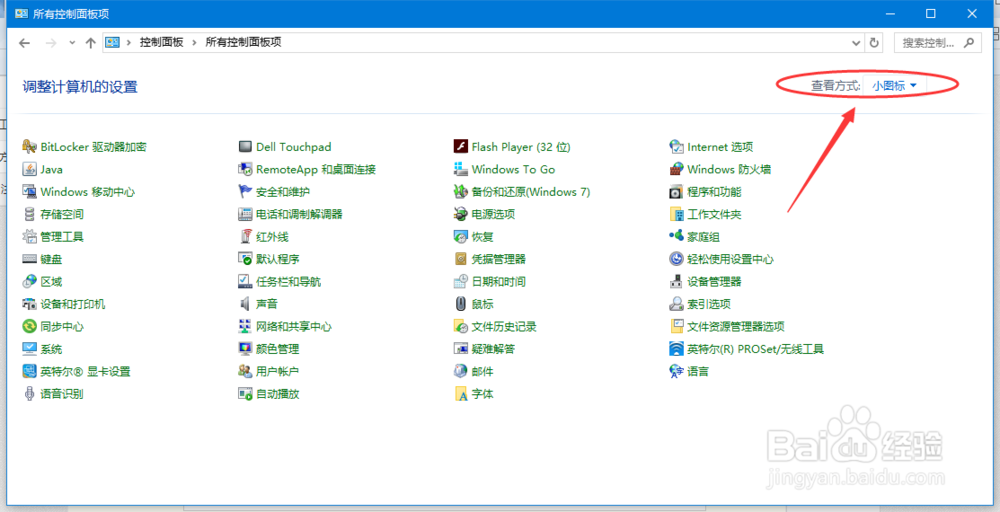The image size is (1000, 512).
Task: Click the 家庭组 icon
Action: 677,237
